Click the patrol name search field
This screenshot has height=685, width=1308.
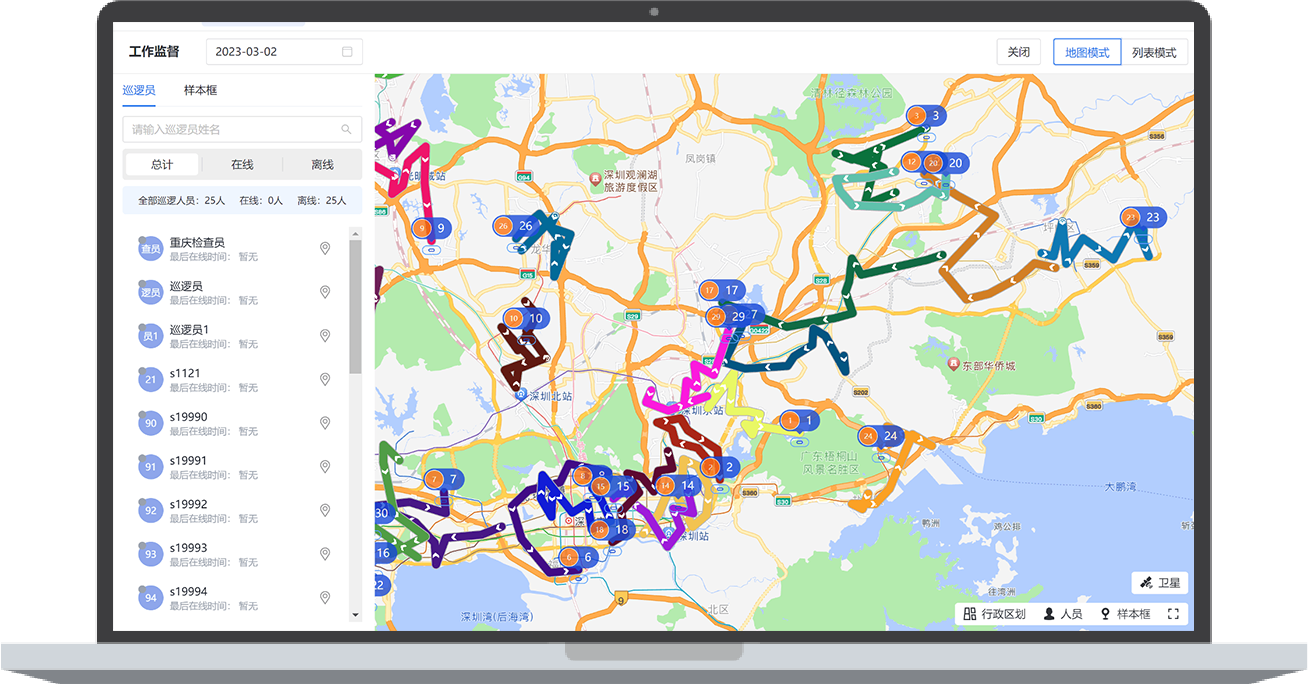230,129
